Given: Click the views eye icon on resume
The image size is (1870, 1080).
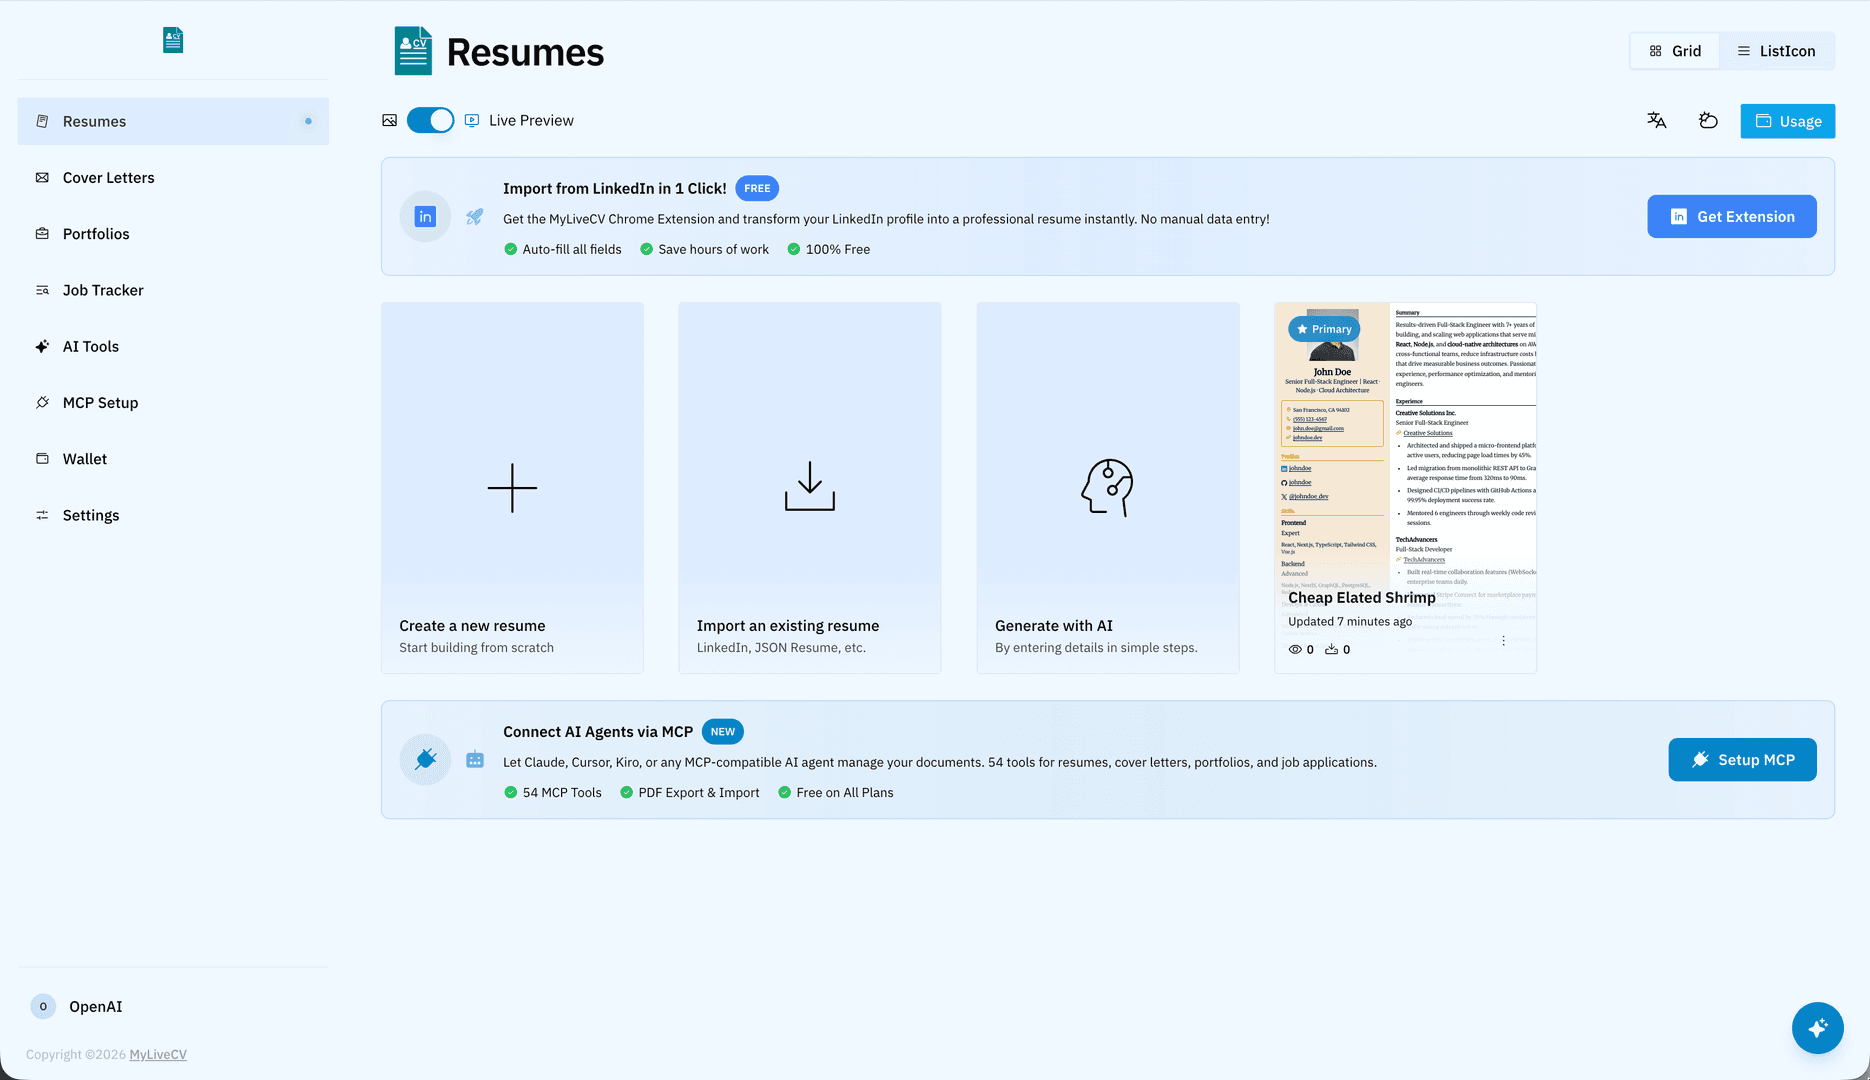Looking at the screenshot, I should click(1295, 649).
